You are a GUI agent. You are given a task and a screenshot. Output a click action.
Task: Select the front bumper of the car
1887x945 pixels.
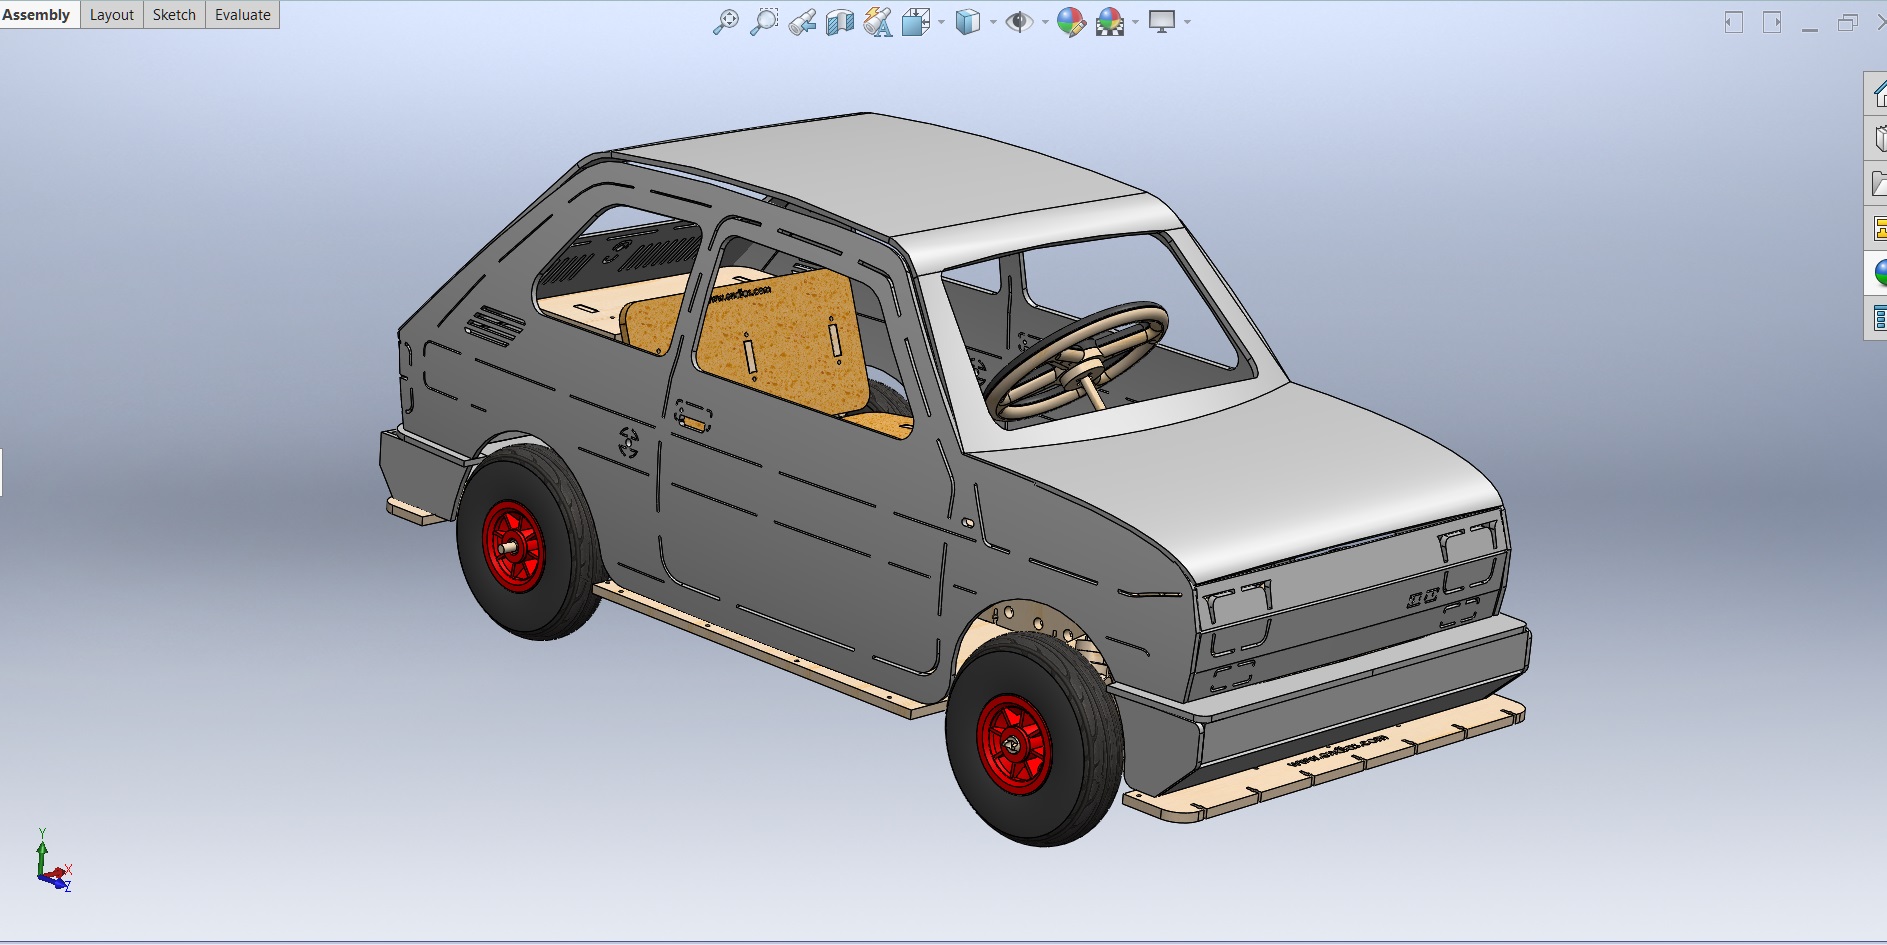click(x=1330, y=700)
